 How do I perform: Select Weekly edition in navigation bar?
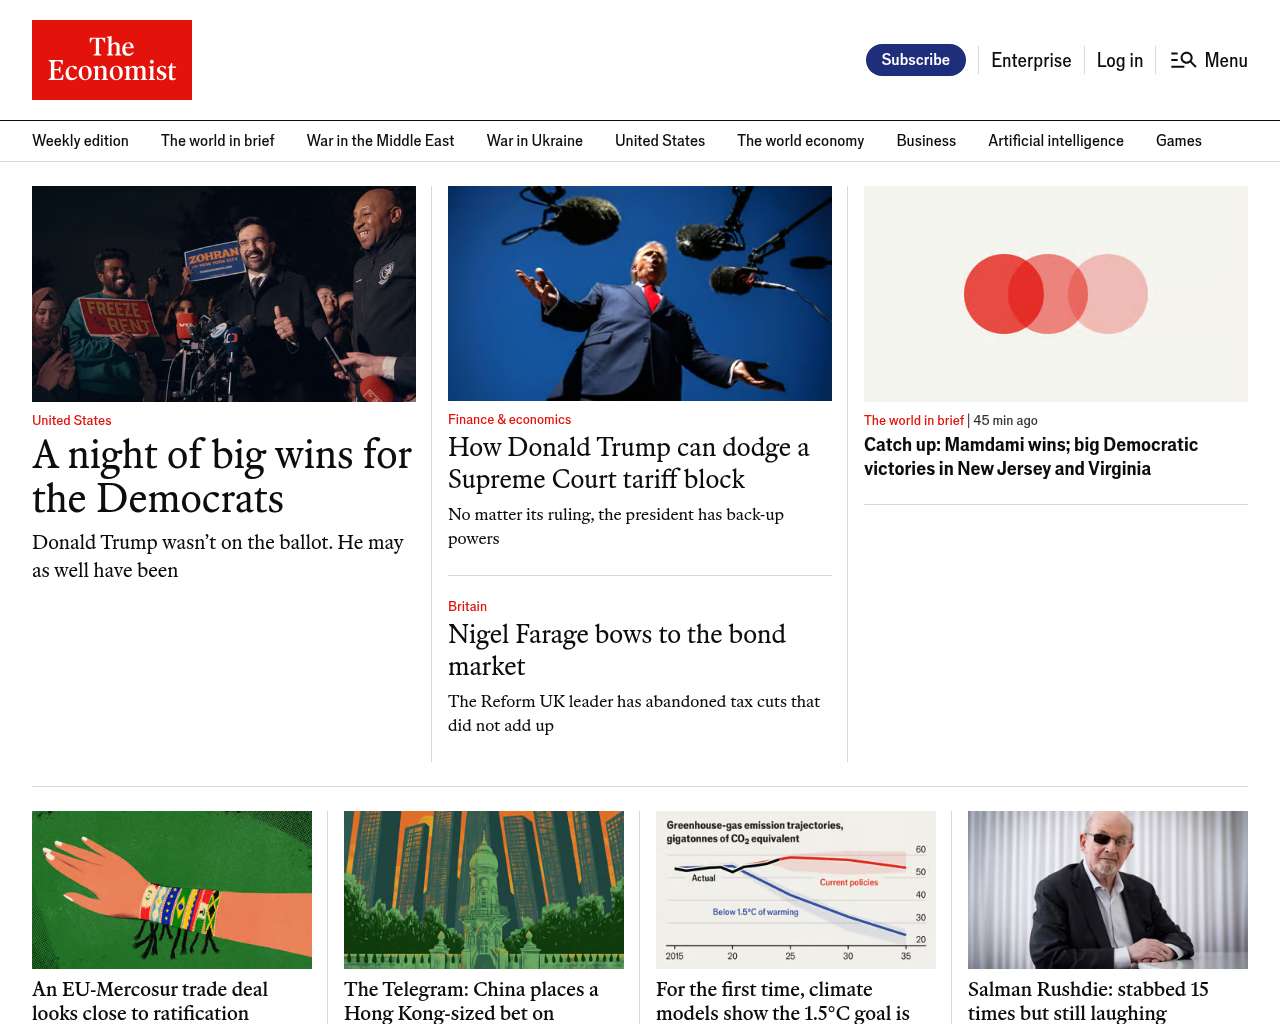(x=80, y=141)
